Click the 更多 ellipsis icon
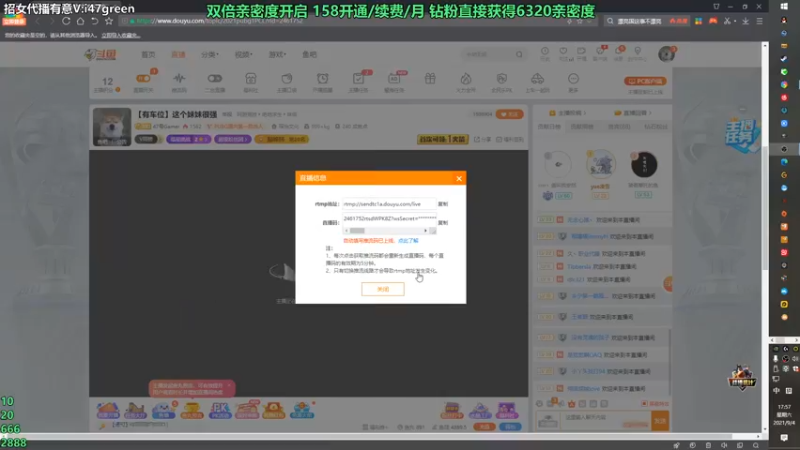This screenshot has height=450, width=800. tap(573, 79)
